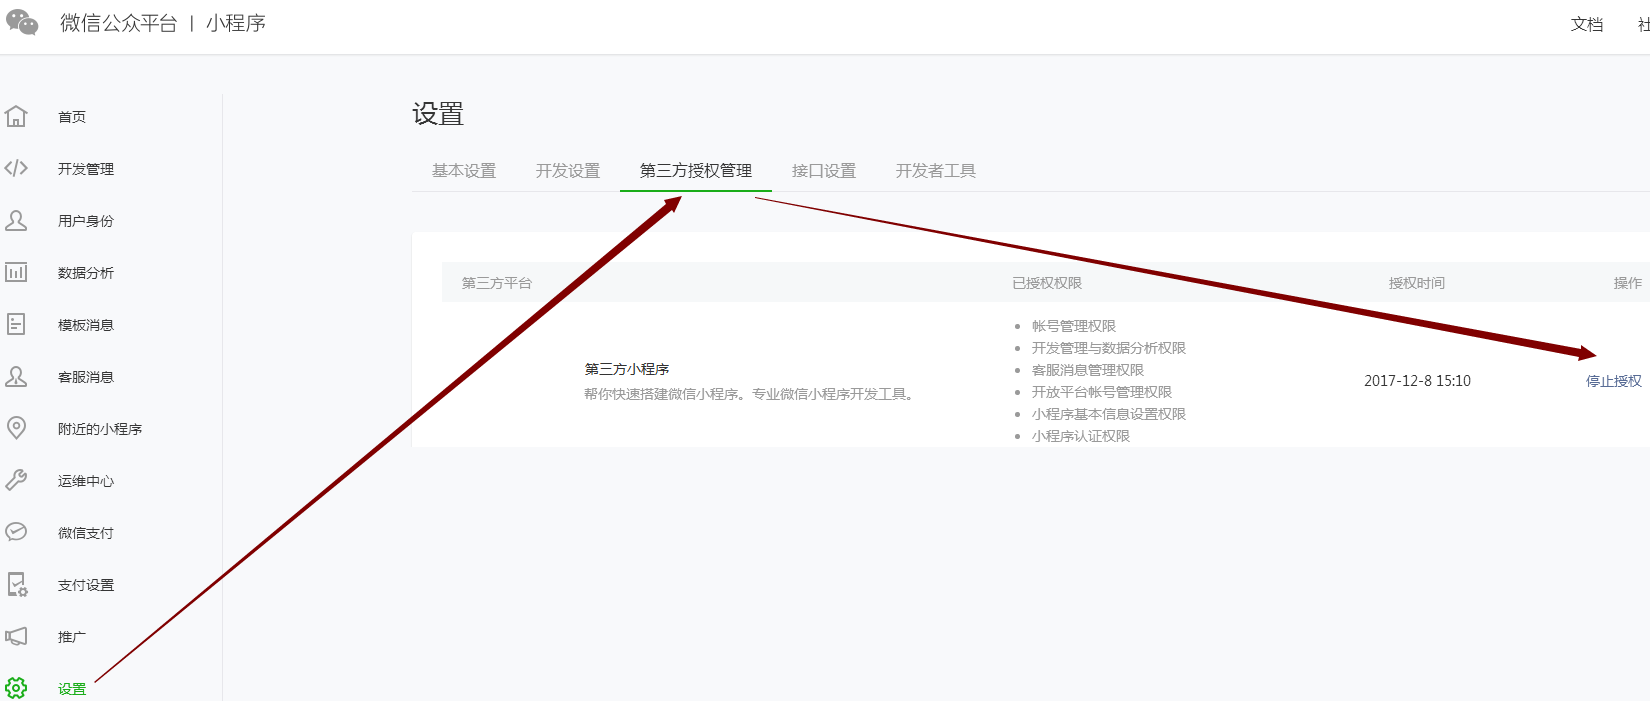This screenshot has width=1650, height=701.
Task: Open 运维中心 in the sidebar
Action: (86, 481)
